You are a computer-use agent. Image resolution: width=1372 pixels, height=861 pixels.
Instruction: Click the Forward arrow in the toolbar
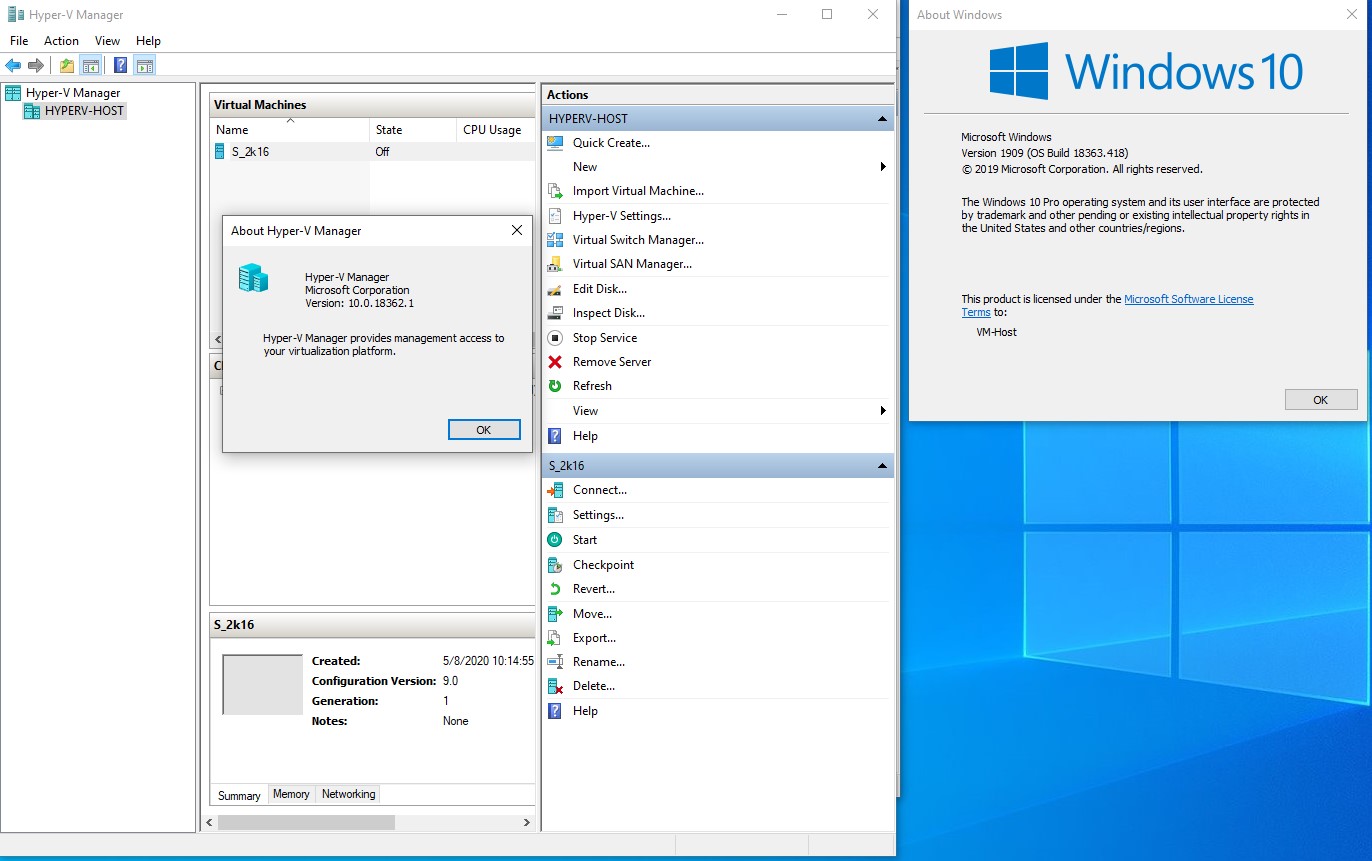(36, 66)
